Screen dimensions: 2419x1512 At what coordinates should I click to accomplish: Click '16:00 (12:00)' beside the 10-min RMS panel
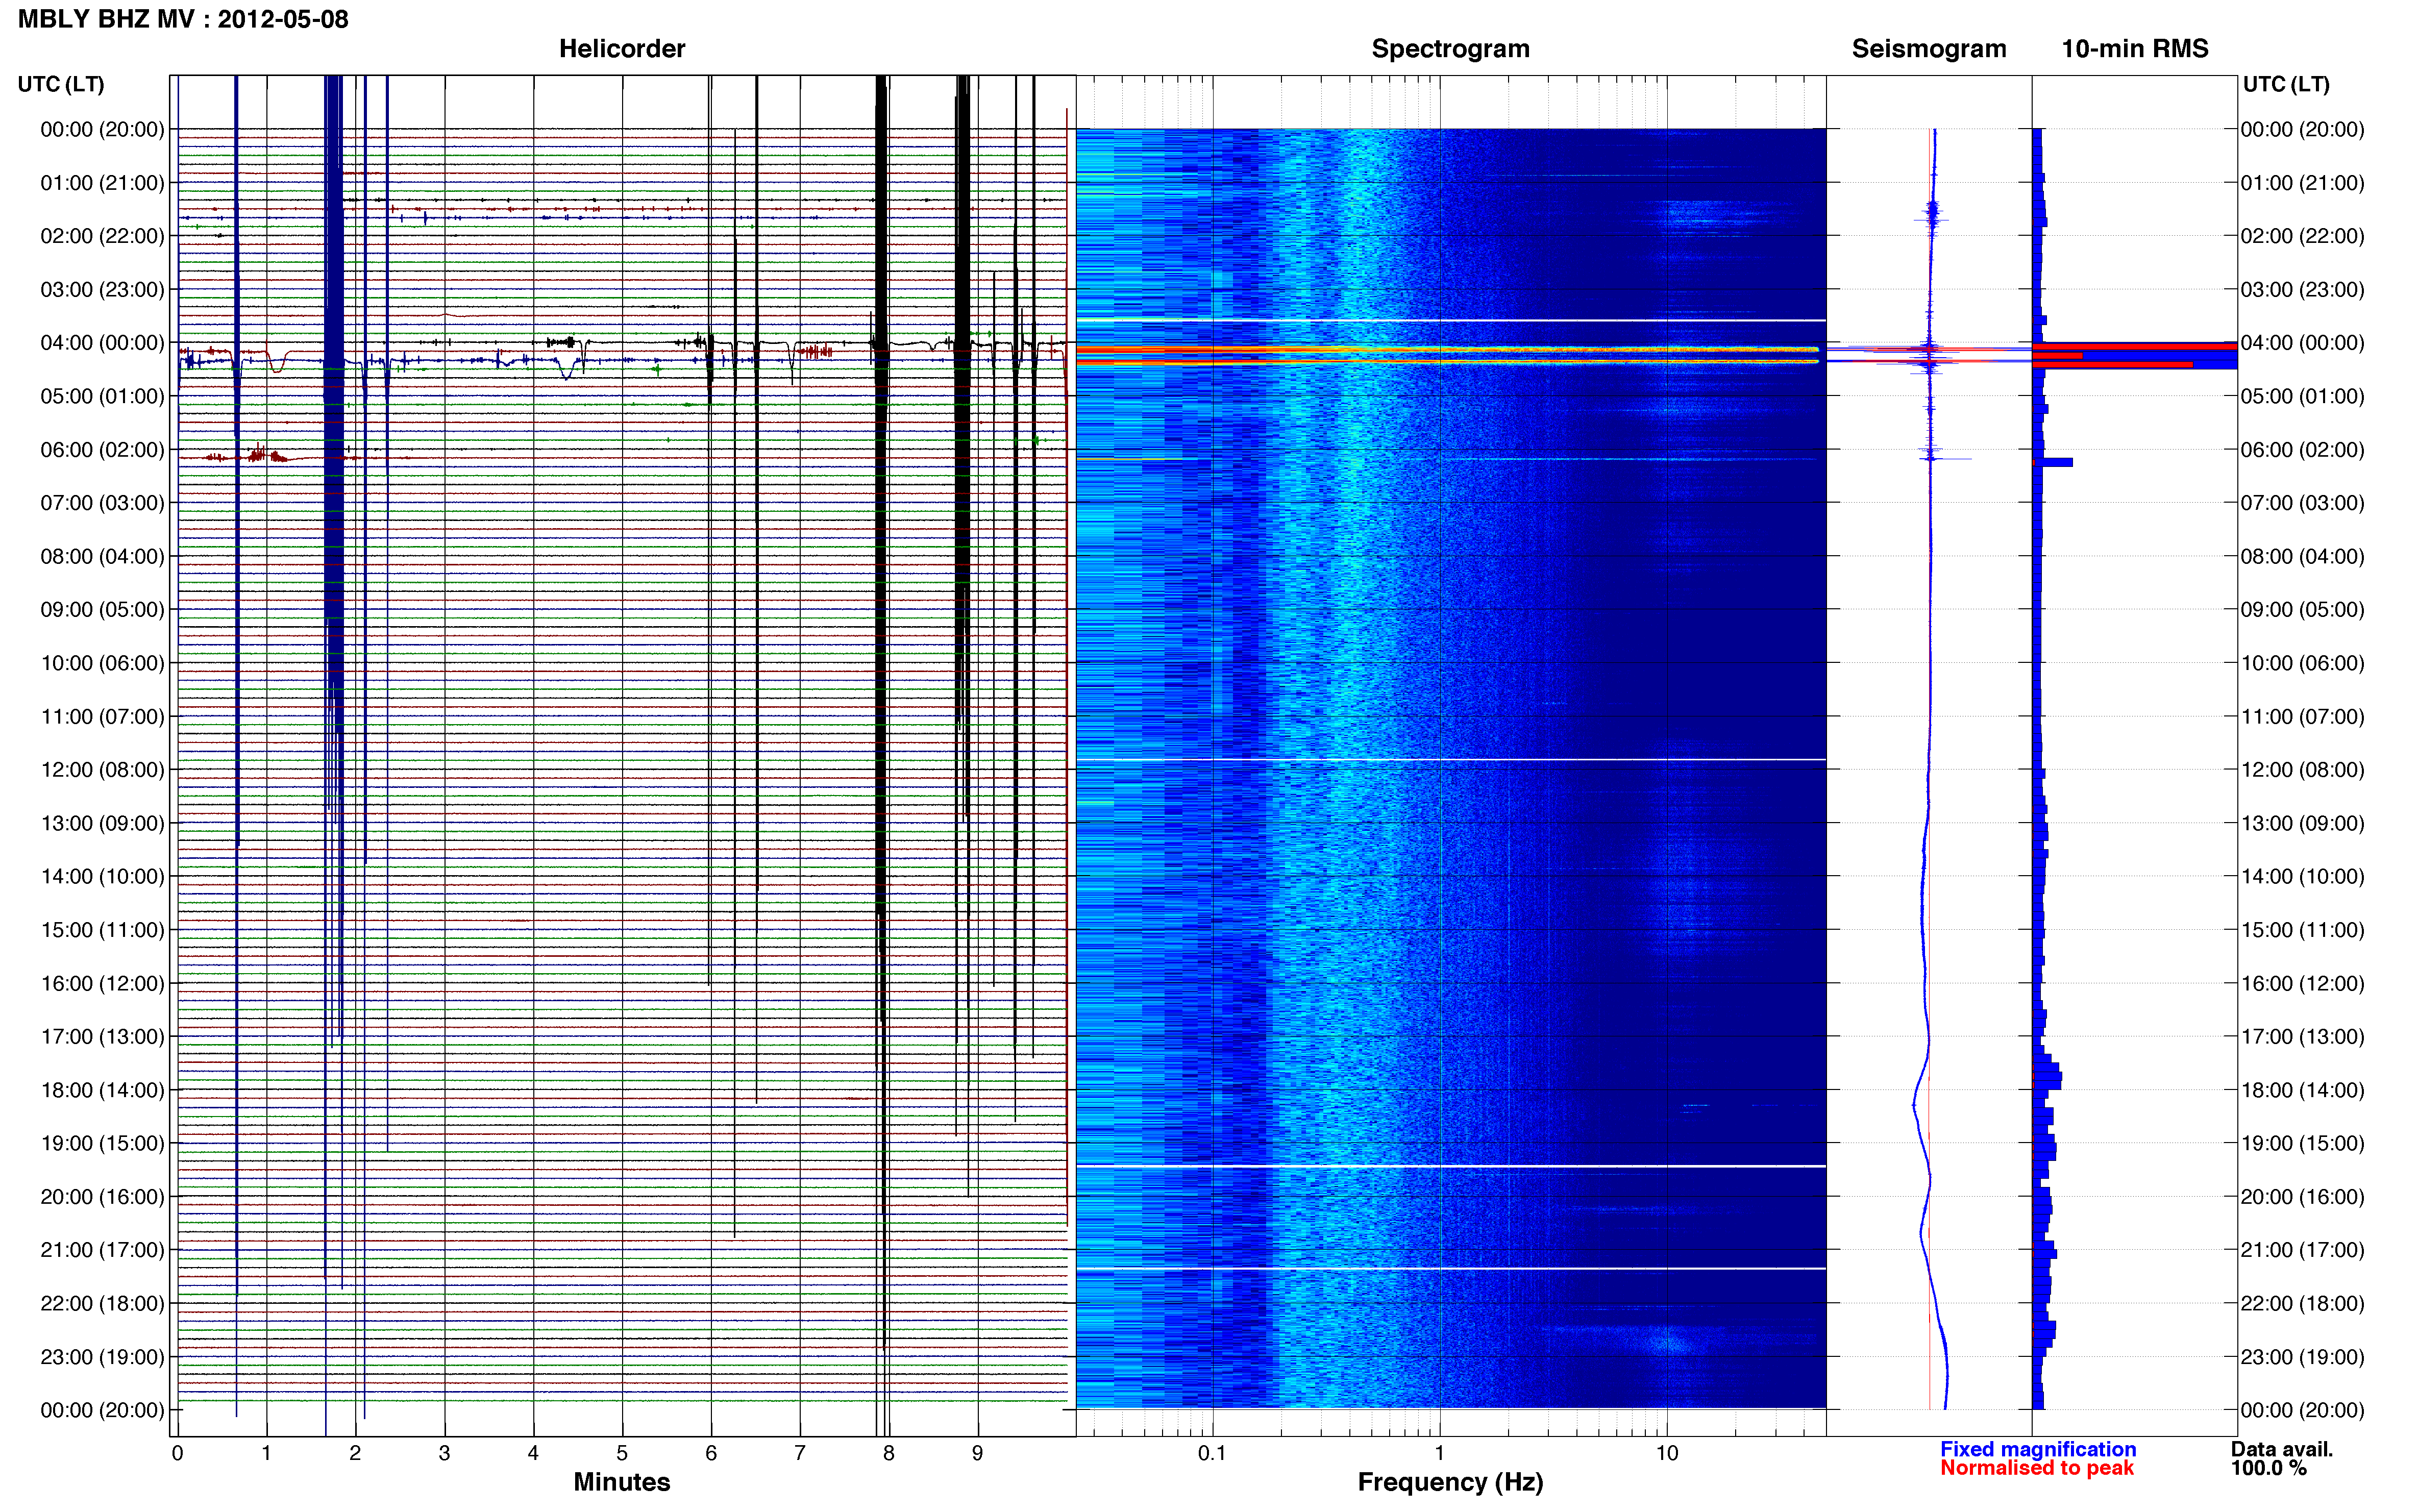(x=2302, y=983)
